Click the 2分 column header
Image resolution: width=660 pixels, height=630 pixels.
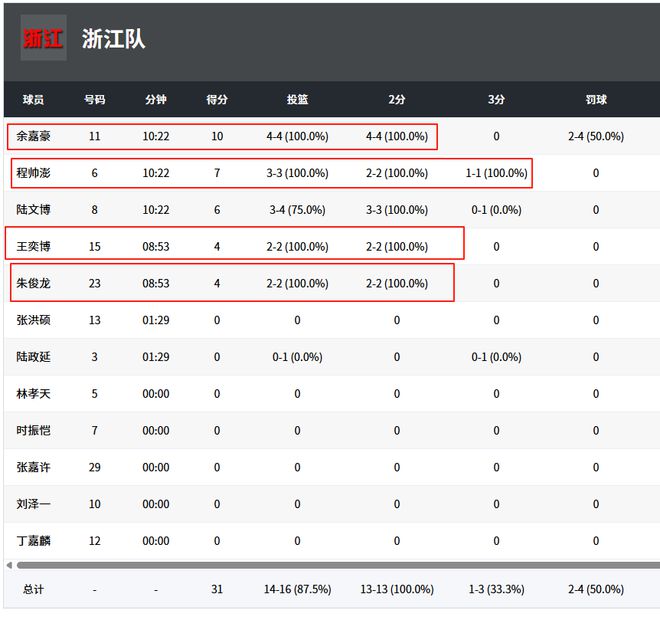[x=397, y=100]
